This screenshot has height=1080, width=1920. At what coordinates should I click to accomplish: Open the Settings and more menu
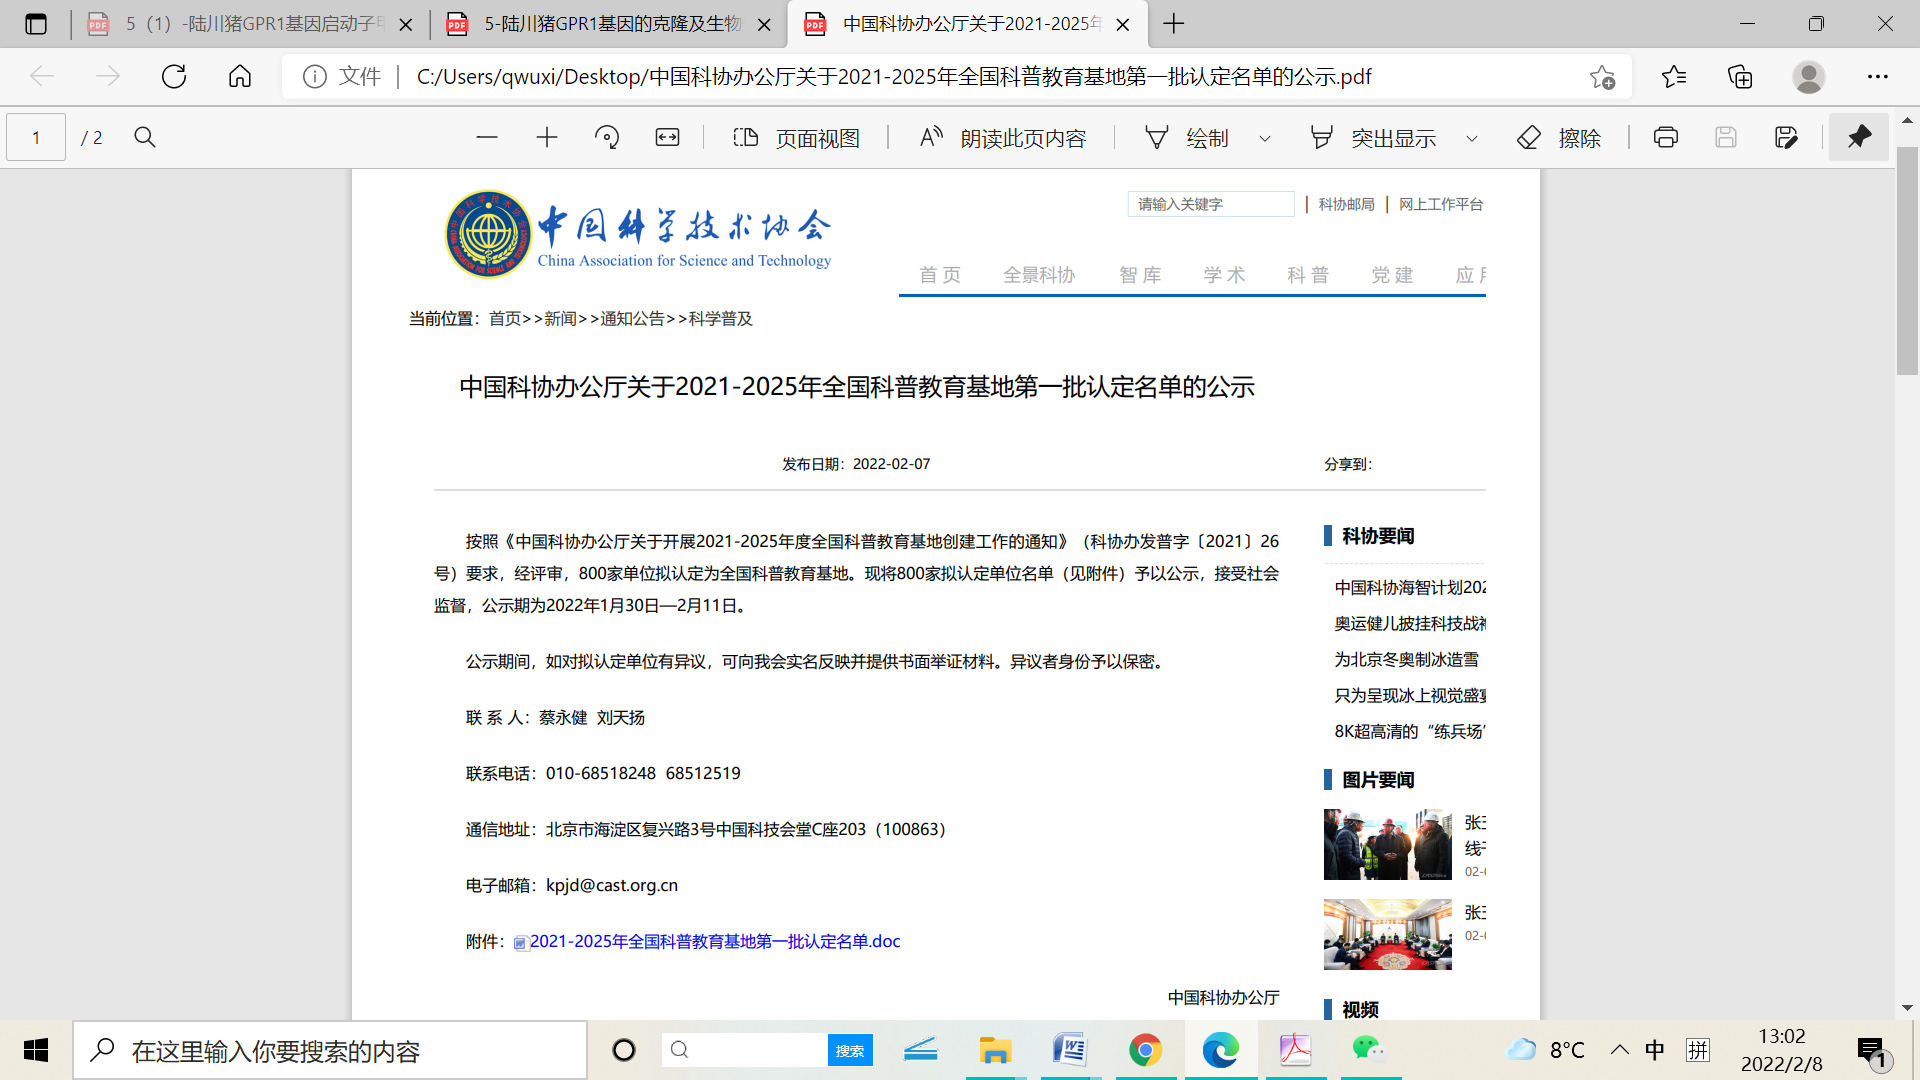[1878, 77]
